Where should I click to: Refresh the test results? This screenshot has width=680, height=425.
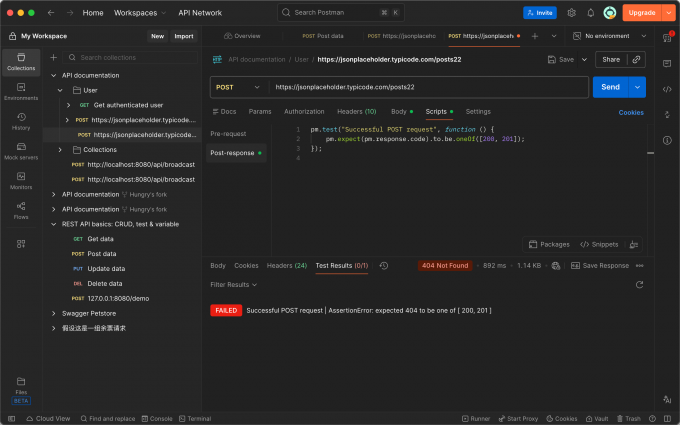click(x=639, y=284)
